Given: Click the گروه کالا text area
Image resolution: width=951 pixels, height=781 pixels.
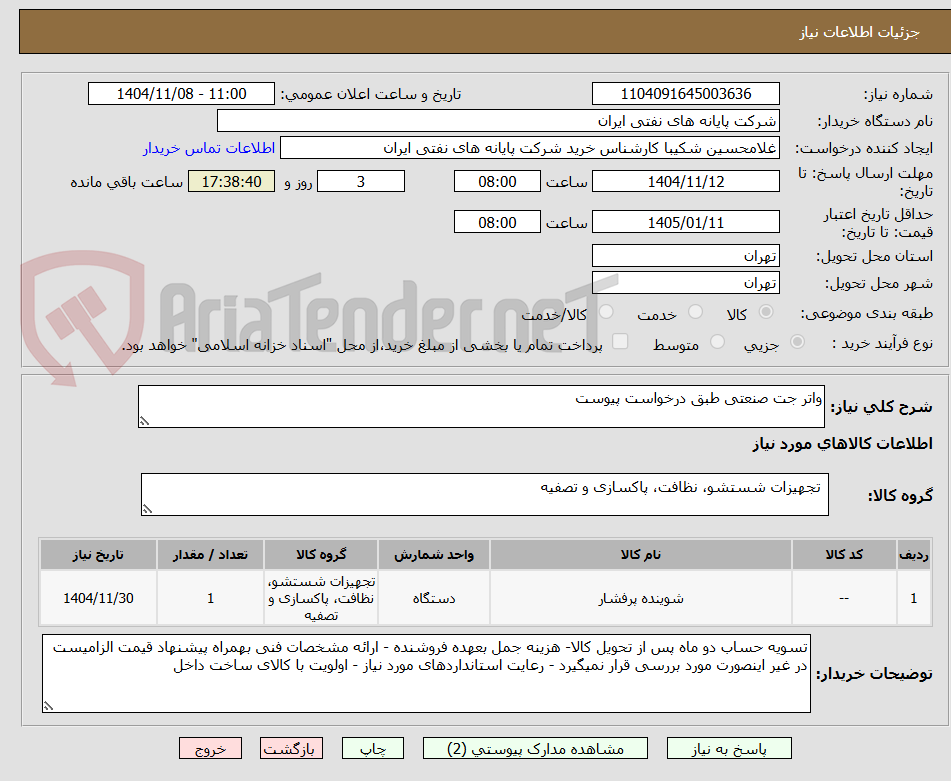Looking at the screenshot, I should point(485,495).
